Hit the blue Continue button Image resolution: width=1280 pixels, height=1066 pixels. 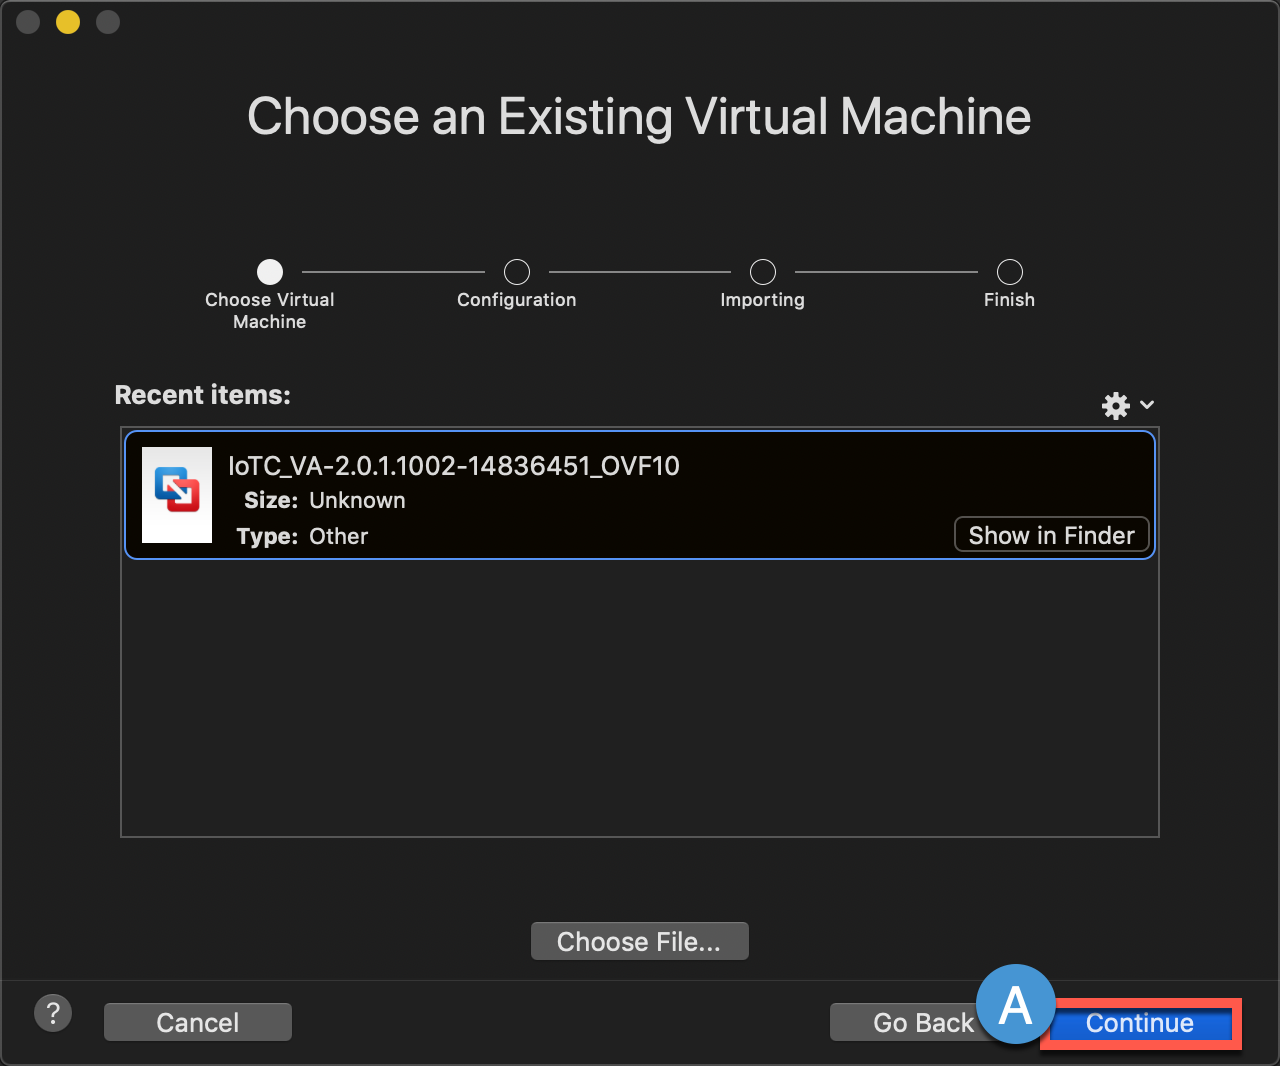[x=1139, y=1023]
